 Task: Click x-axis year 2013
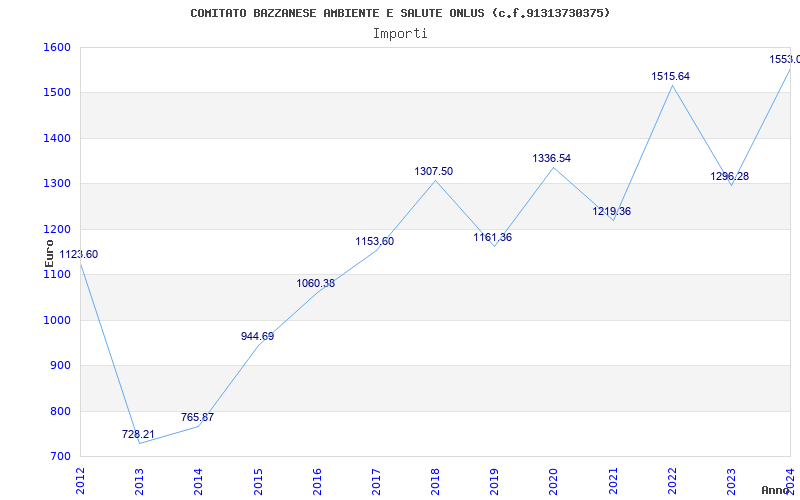pos(139,481)
